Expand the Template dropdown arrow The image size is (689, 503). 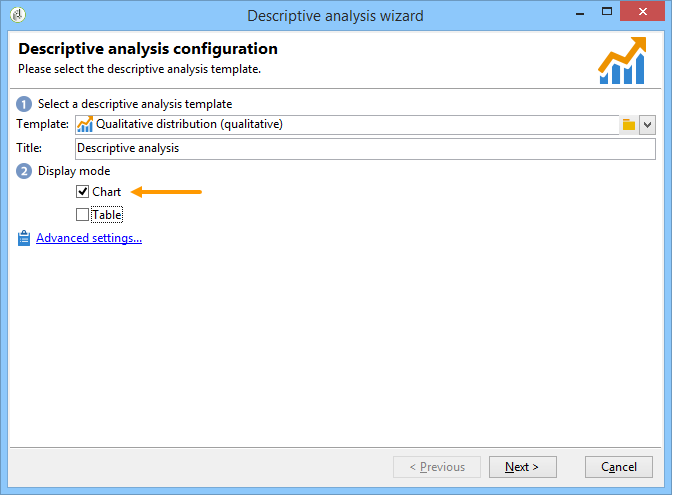tap(647, 125)
